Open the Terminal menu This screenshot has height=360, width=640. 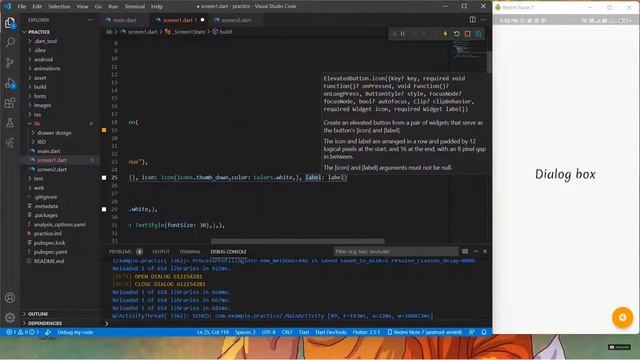click(x=135, y=7)
